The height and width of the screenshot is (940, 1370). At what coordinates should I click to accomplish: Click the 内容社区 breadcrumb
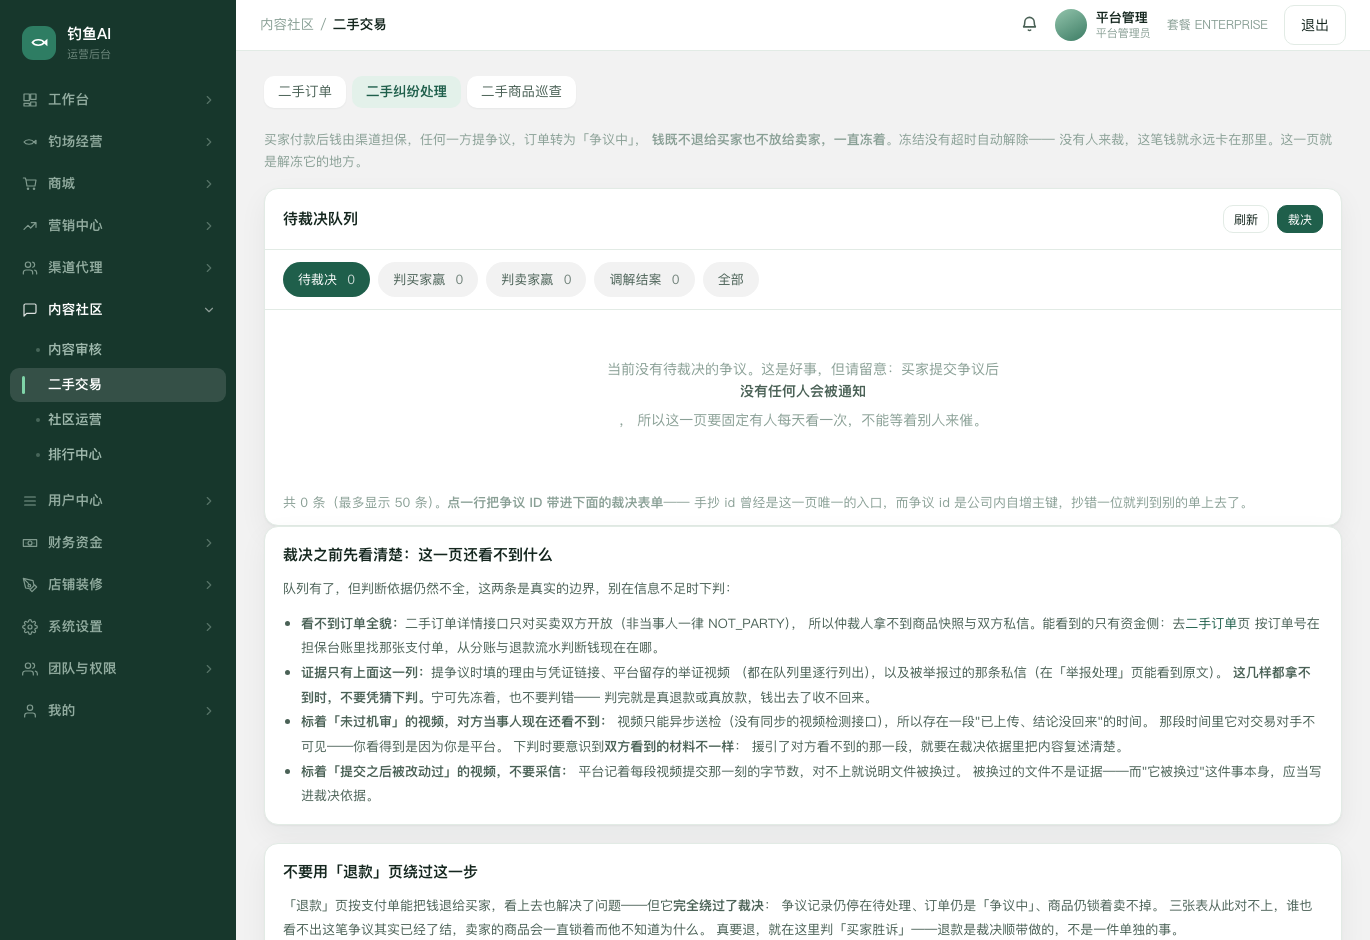[287, 24]
